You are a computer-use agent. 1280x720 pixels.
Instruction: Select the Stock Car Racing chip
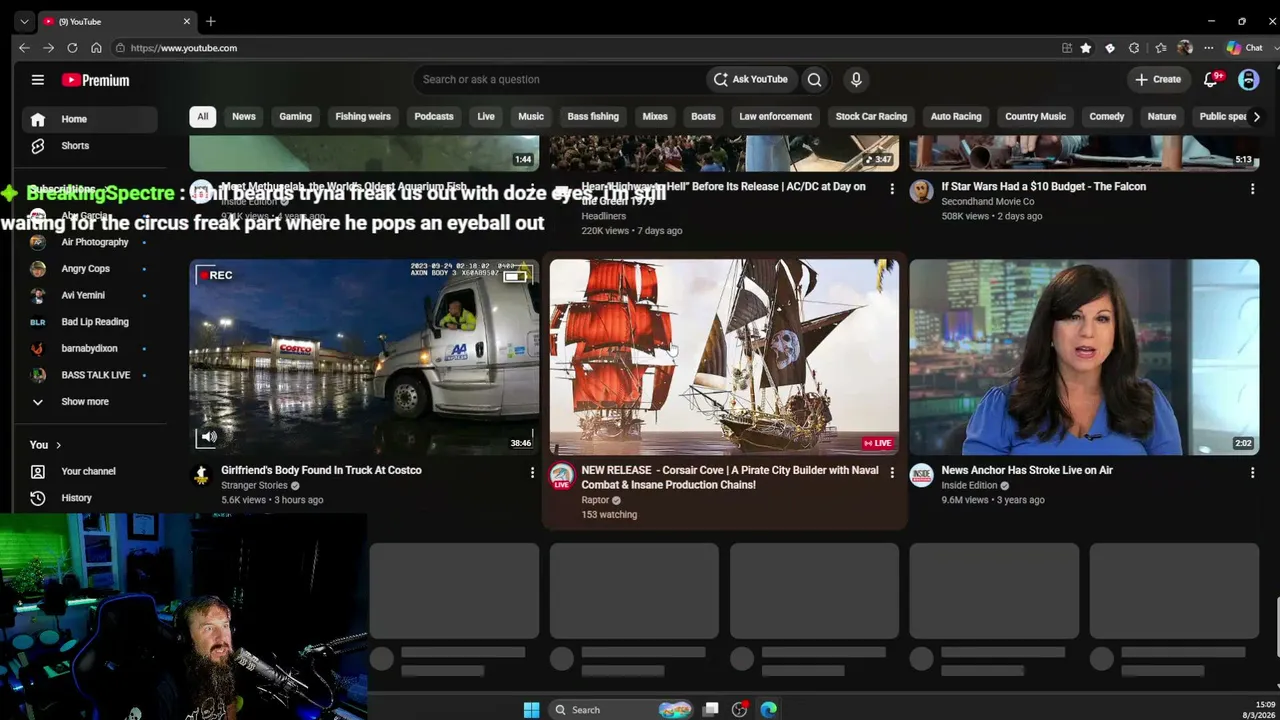click(871, 117)
